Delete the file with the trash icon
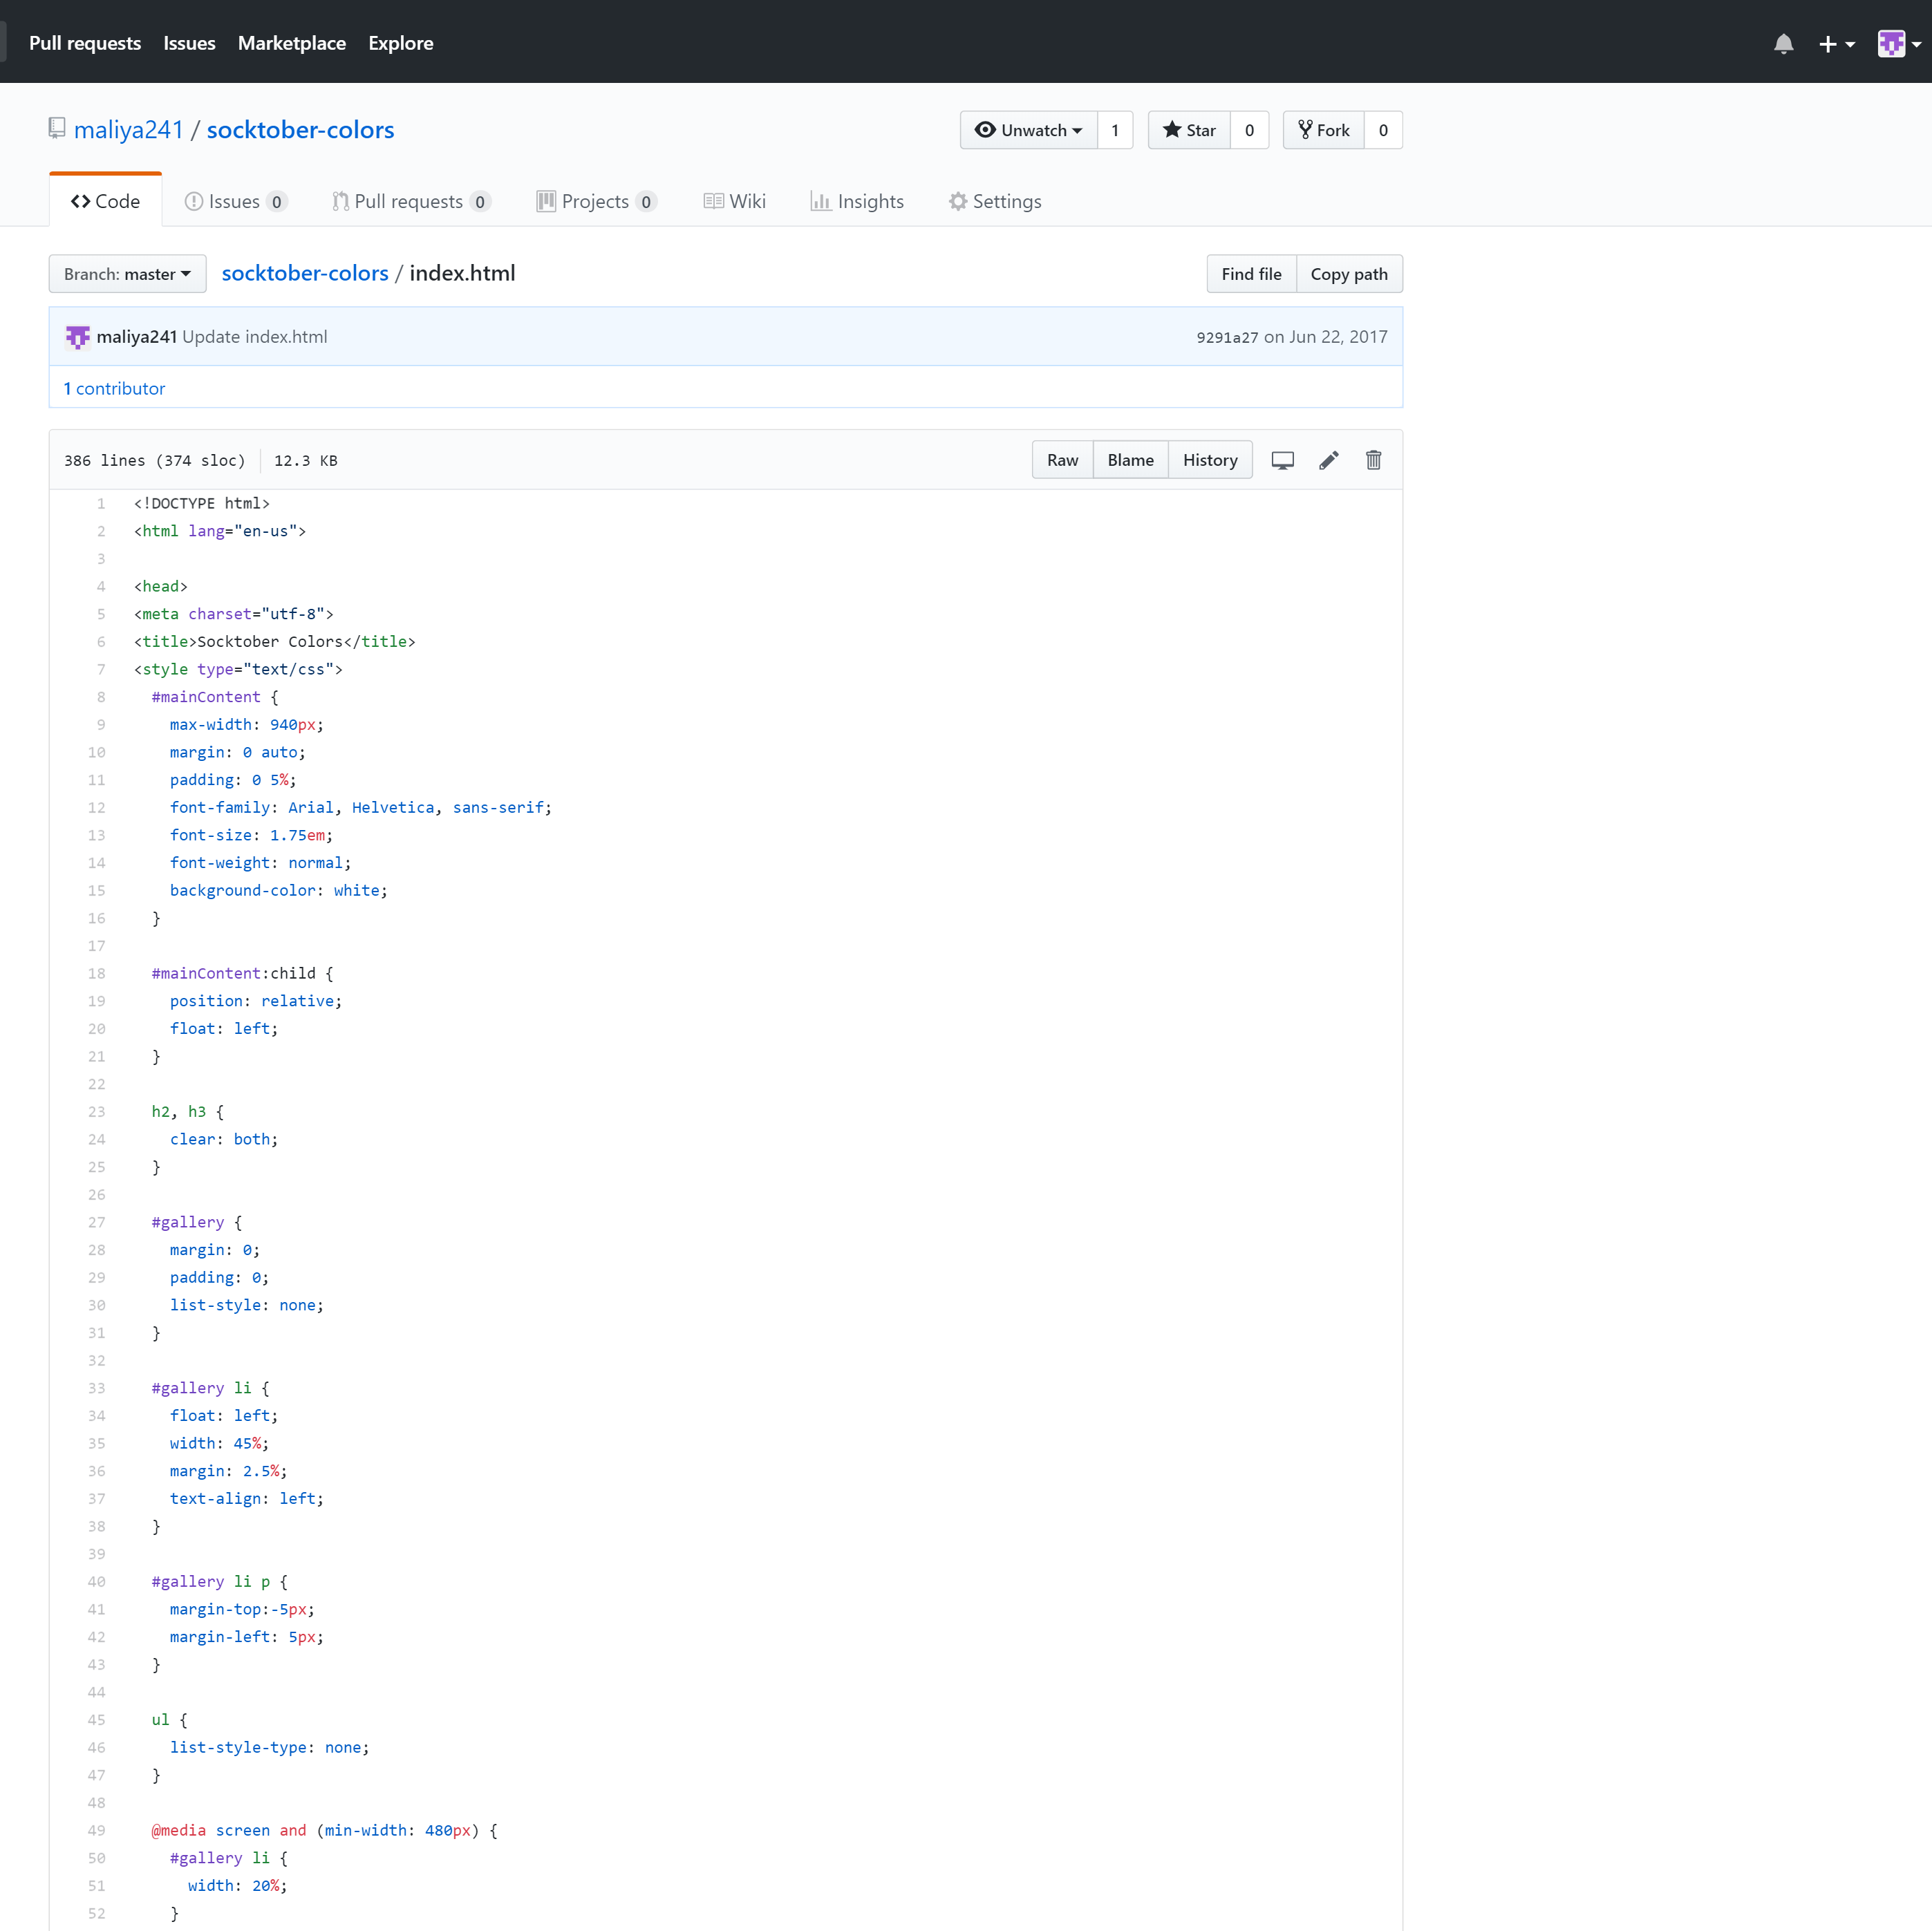 (1373, 460)
